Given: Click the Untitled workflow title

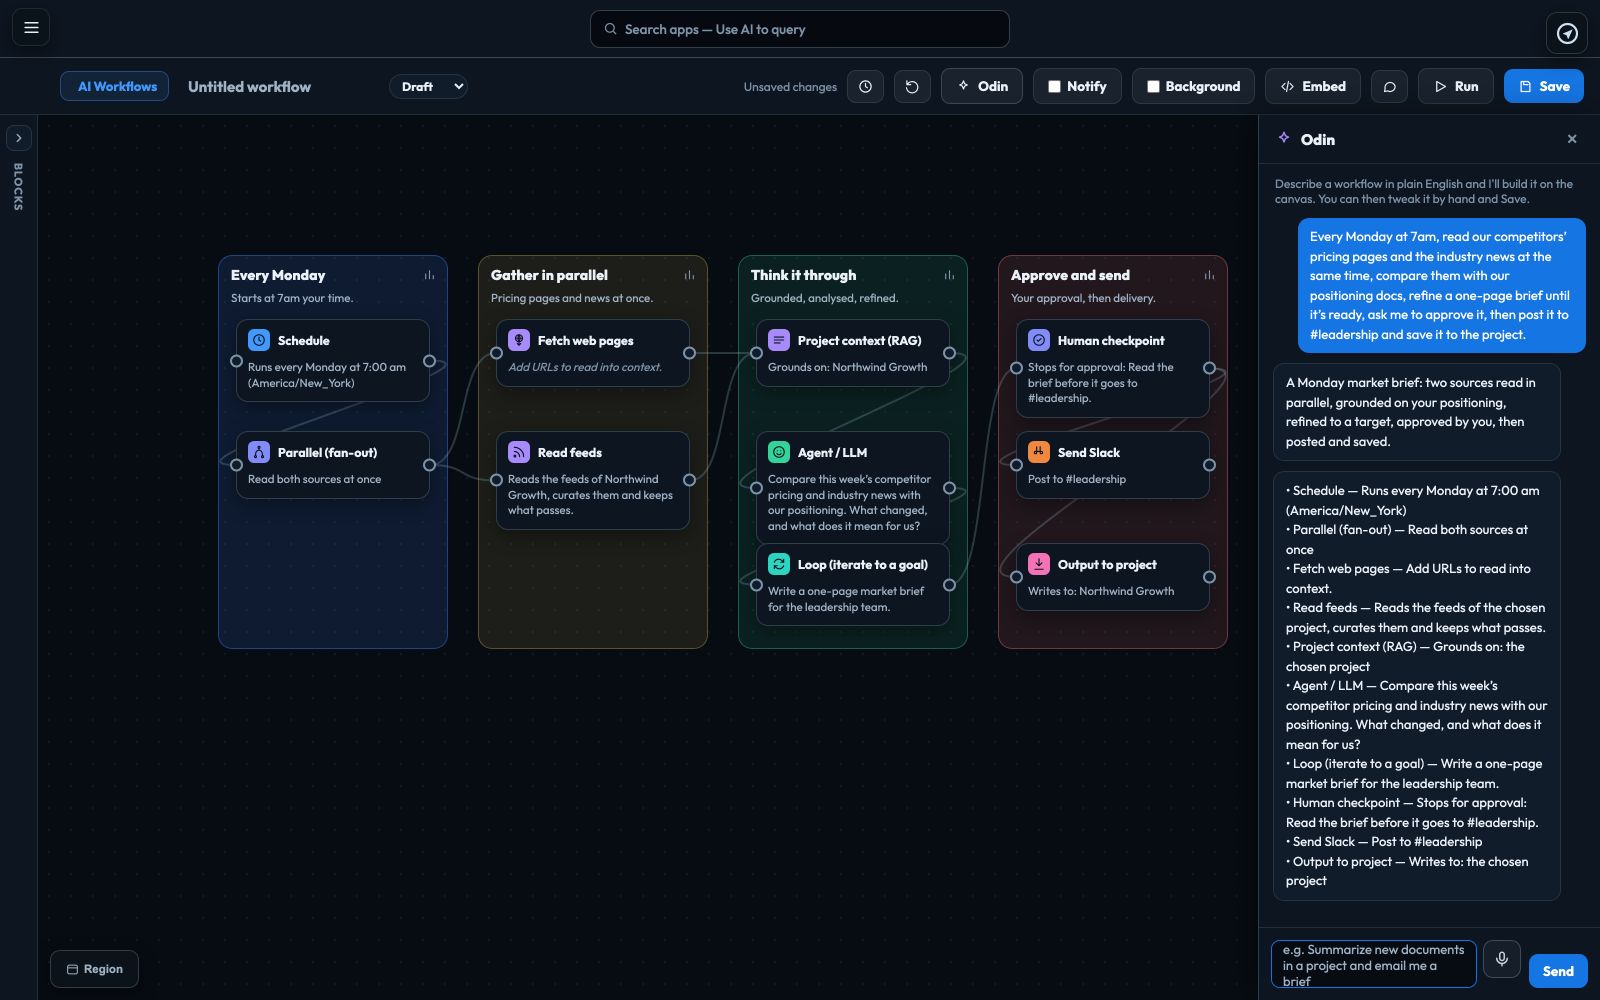Looking at the screenshot, I should click(x=249, y=87).
